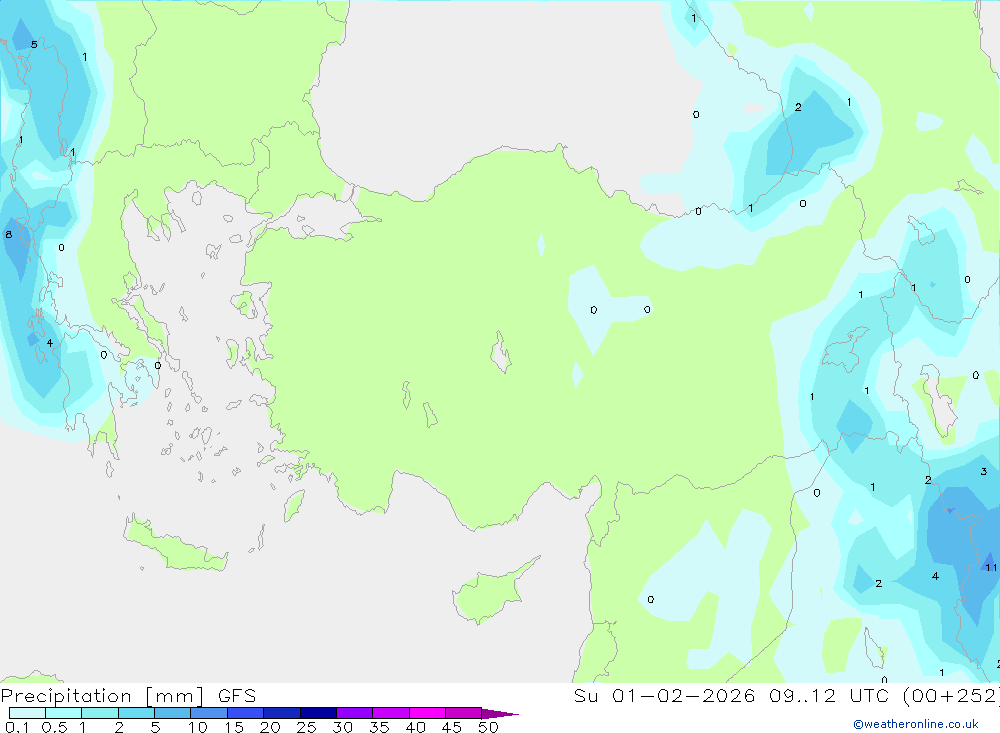Image resolution: width=1000 pixels, height=733 pixels.
Task: Pick the 10–15 mm legend swatch
Action: 209,713
